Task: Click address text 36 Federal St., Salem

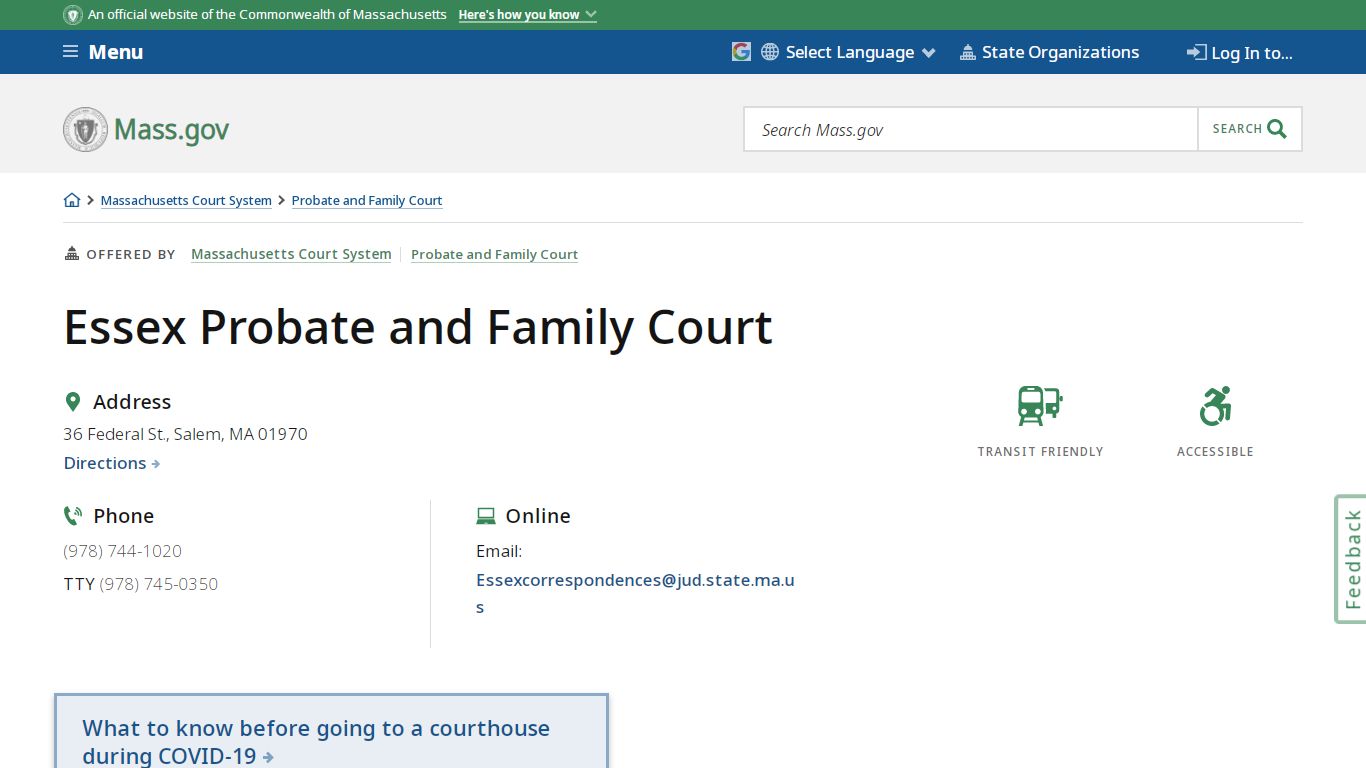Action: click(x=185, y=434)
